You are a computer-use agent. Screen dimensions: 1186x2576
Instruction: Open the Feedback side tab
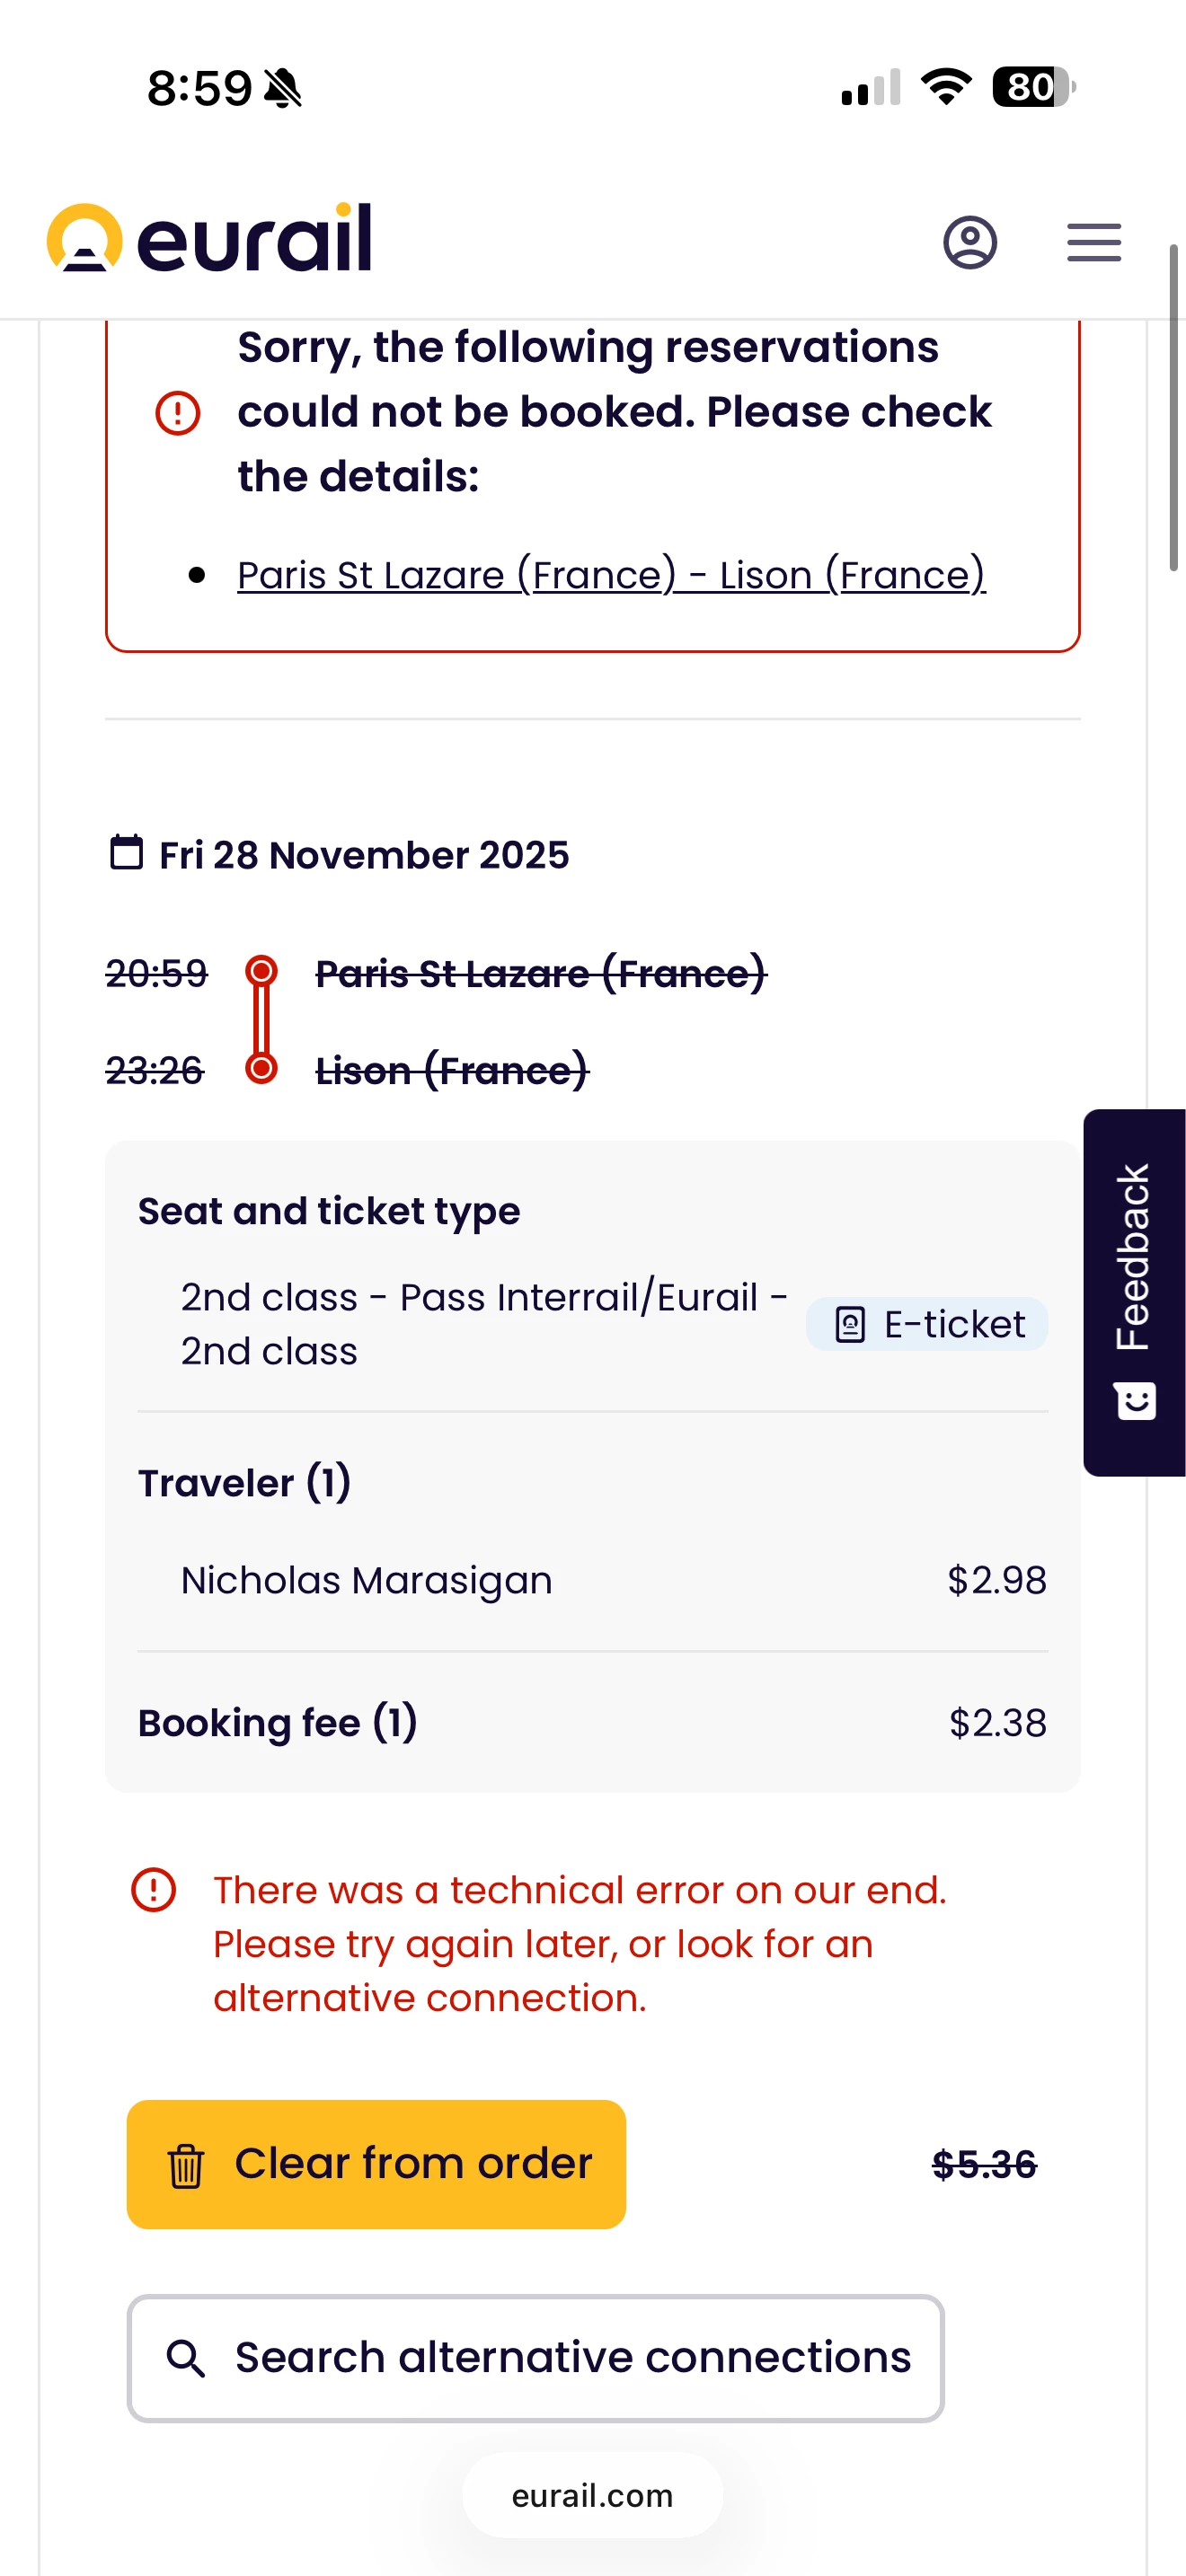[1134, 1260]
